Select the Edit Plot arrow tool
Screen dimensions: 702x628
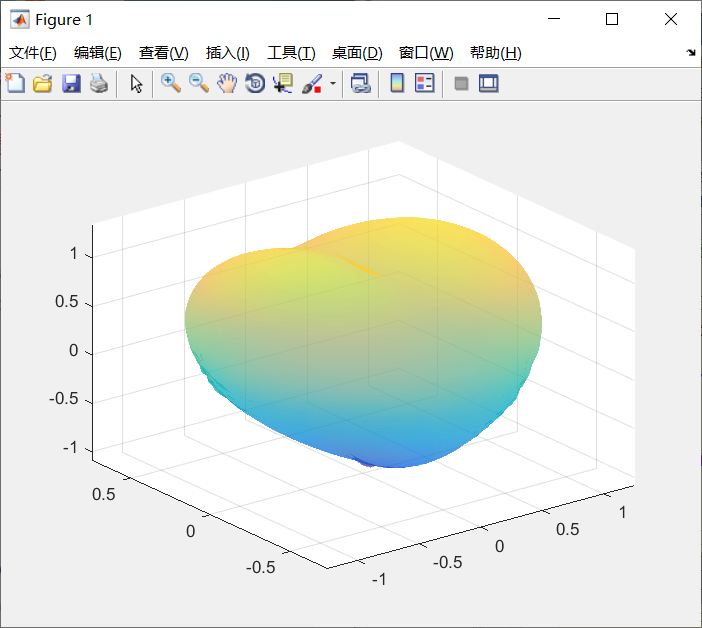[136, 83]
